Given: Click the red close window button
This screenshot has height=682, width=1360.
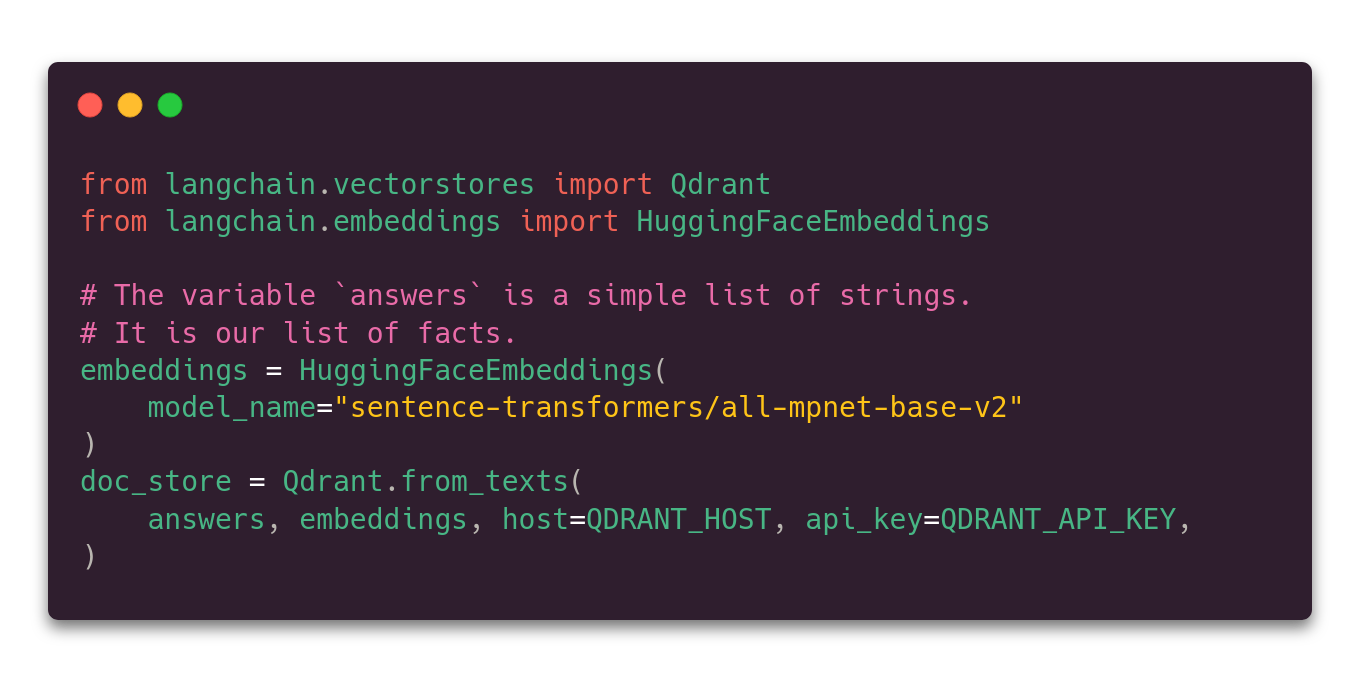Looking at the screenshot, I should (90, 105).
